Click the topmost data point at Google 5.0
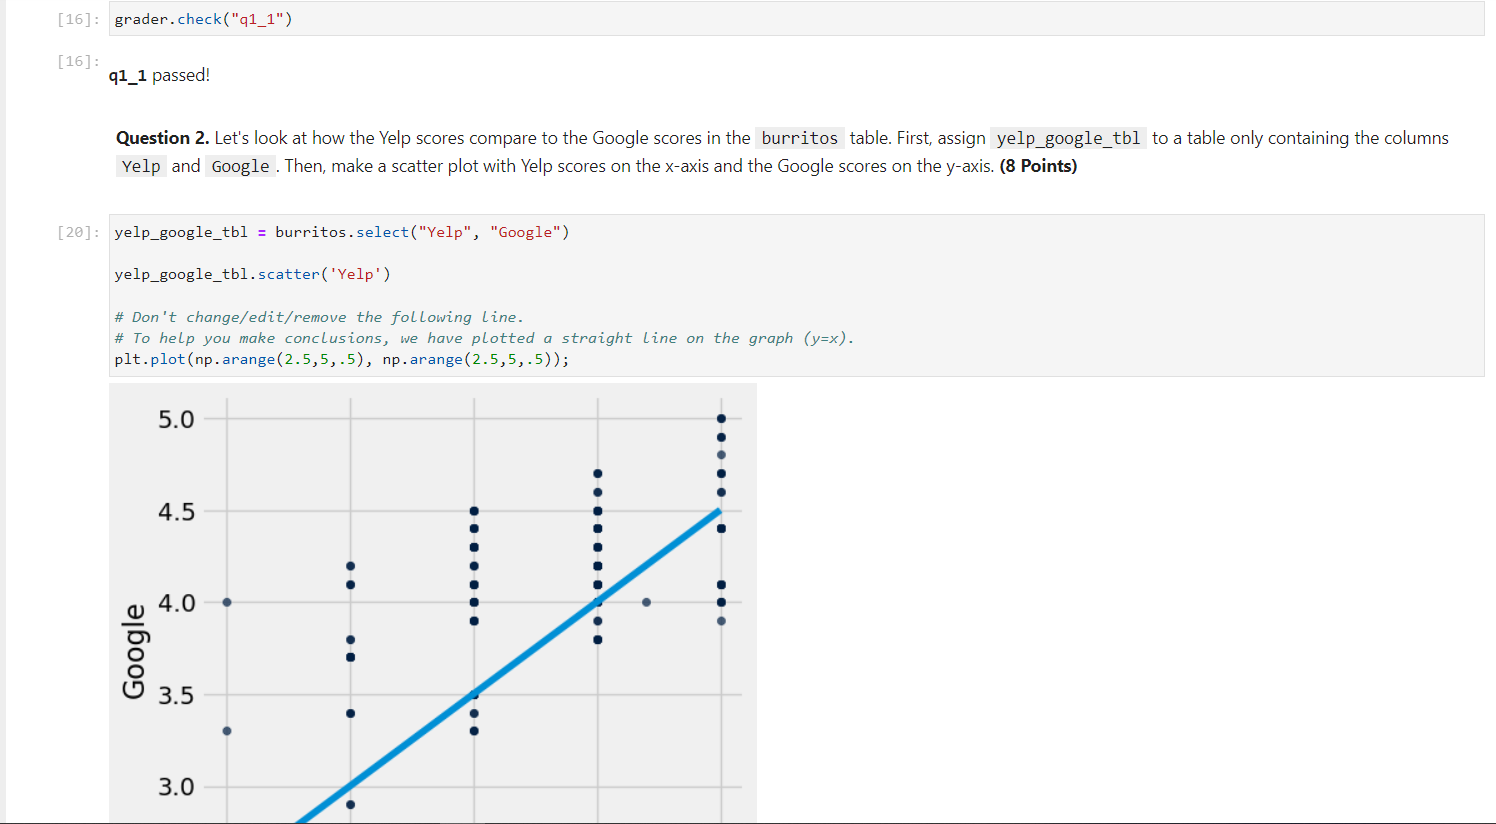Viewport: 1496px width, 824px height. [x=720, y=418]
